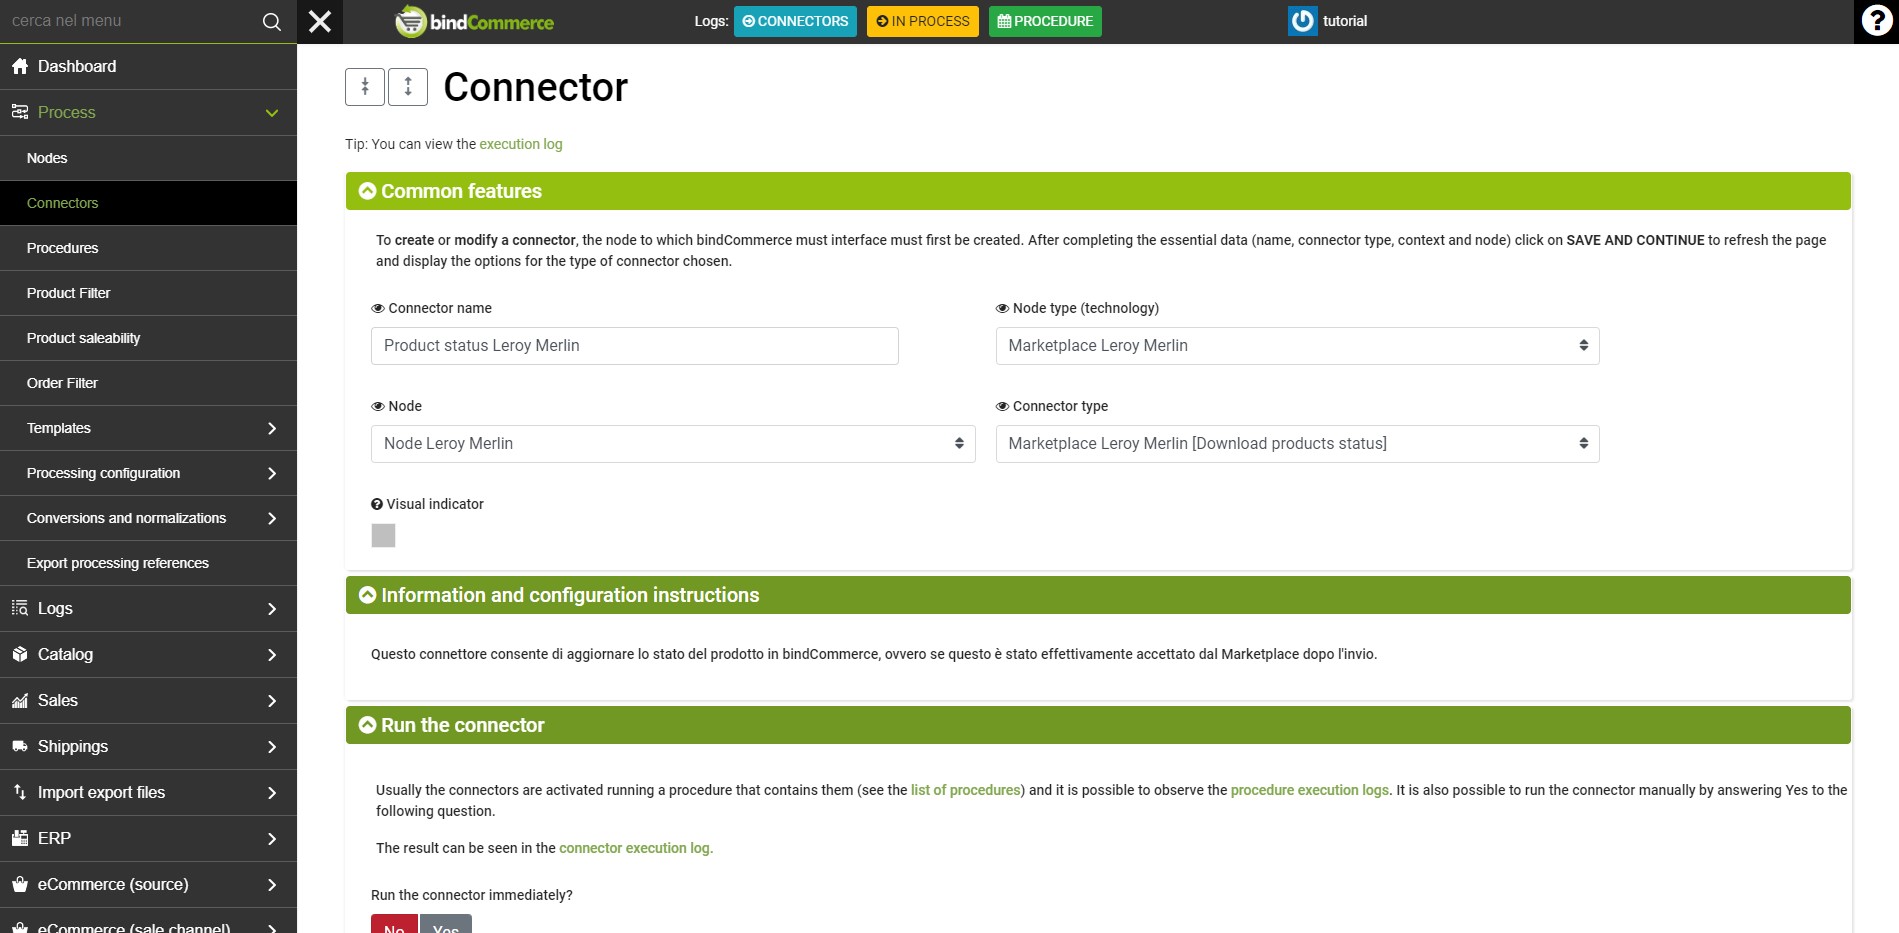
Task: Click the Connector name input field
Action: (635, 346)
